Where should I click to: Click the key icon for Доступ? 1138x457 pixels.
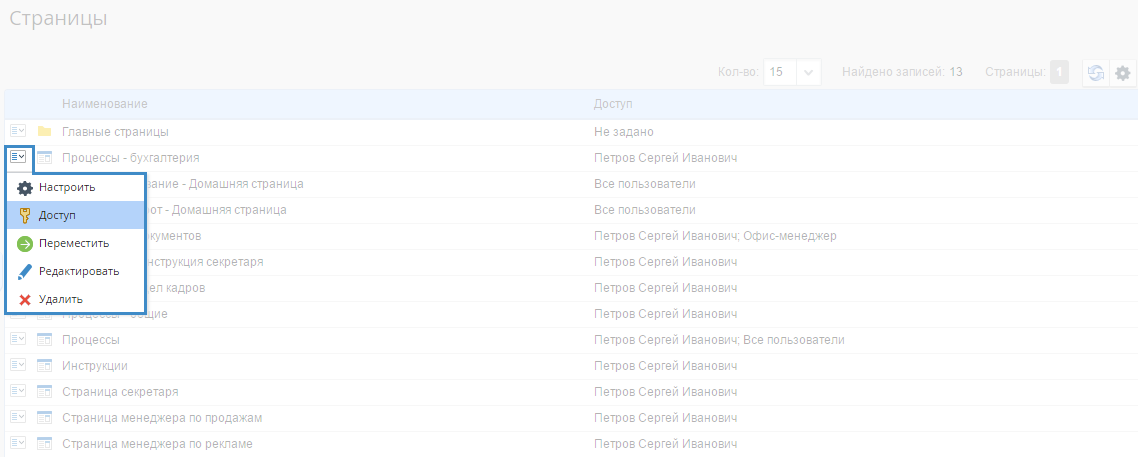point(25,215)
